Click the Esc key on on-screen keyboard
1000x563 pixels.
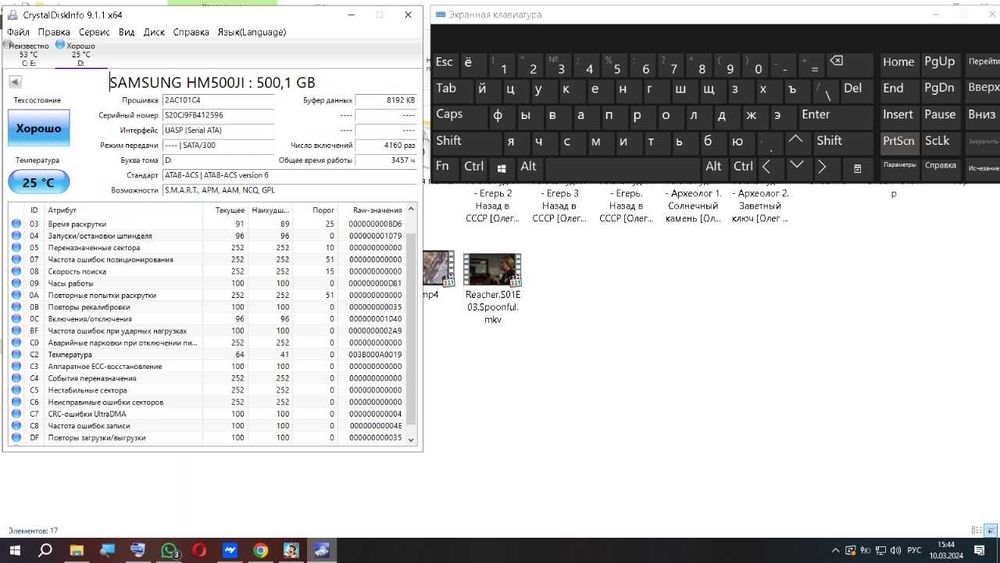pos(445,63)
